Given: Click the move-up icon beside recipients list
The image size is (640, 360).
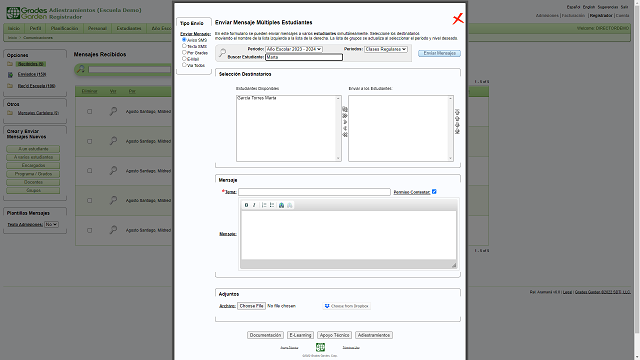Looking at the screenshot, I should click(x=457, y=118).
